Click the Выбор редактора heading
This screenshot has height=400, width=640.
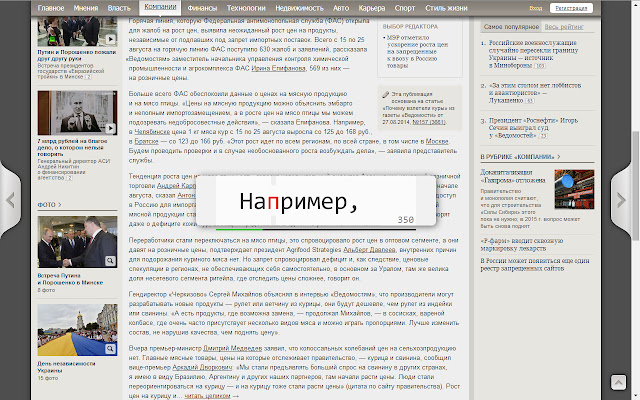point(410,27)
